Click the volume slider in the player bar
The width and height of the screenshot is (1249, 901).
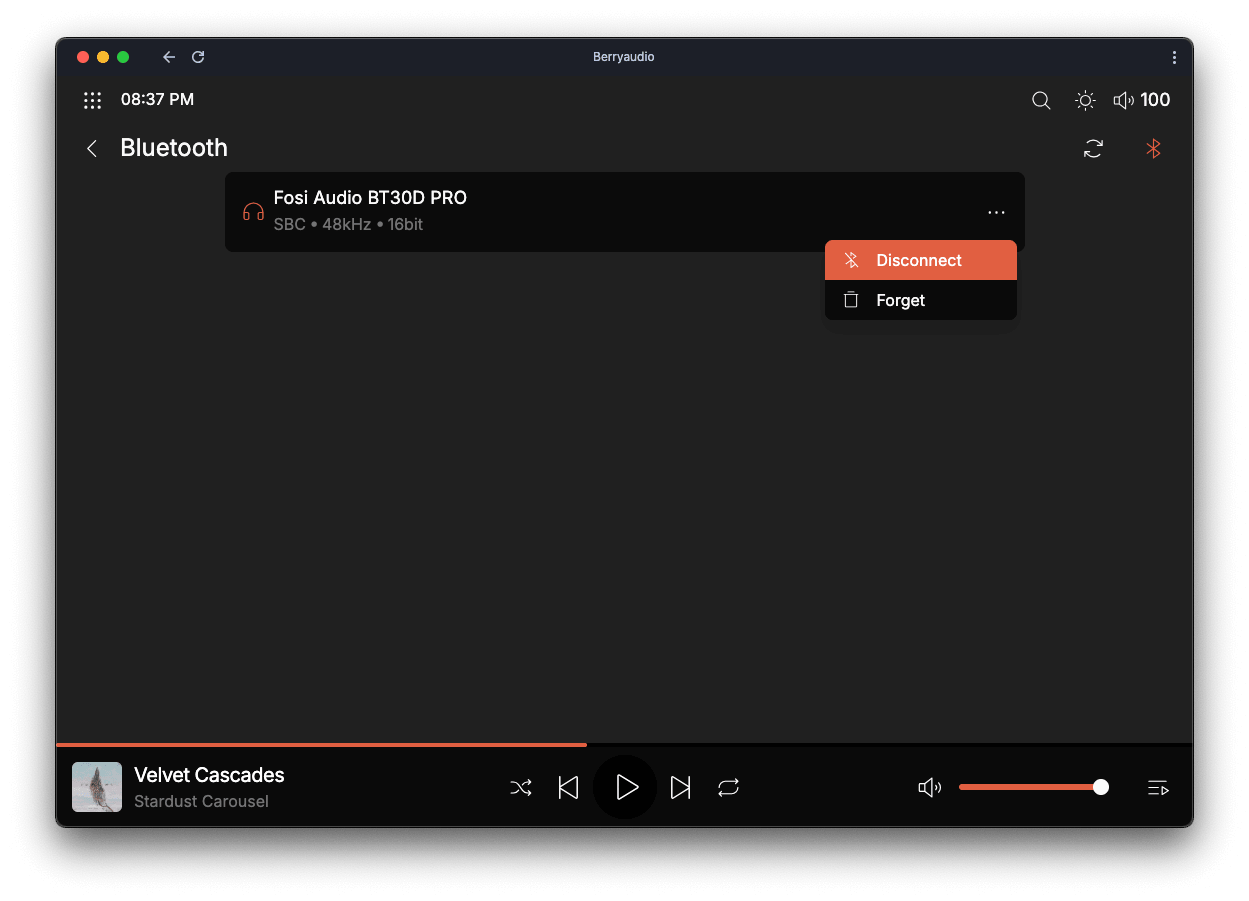point(1030,787)
